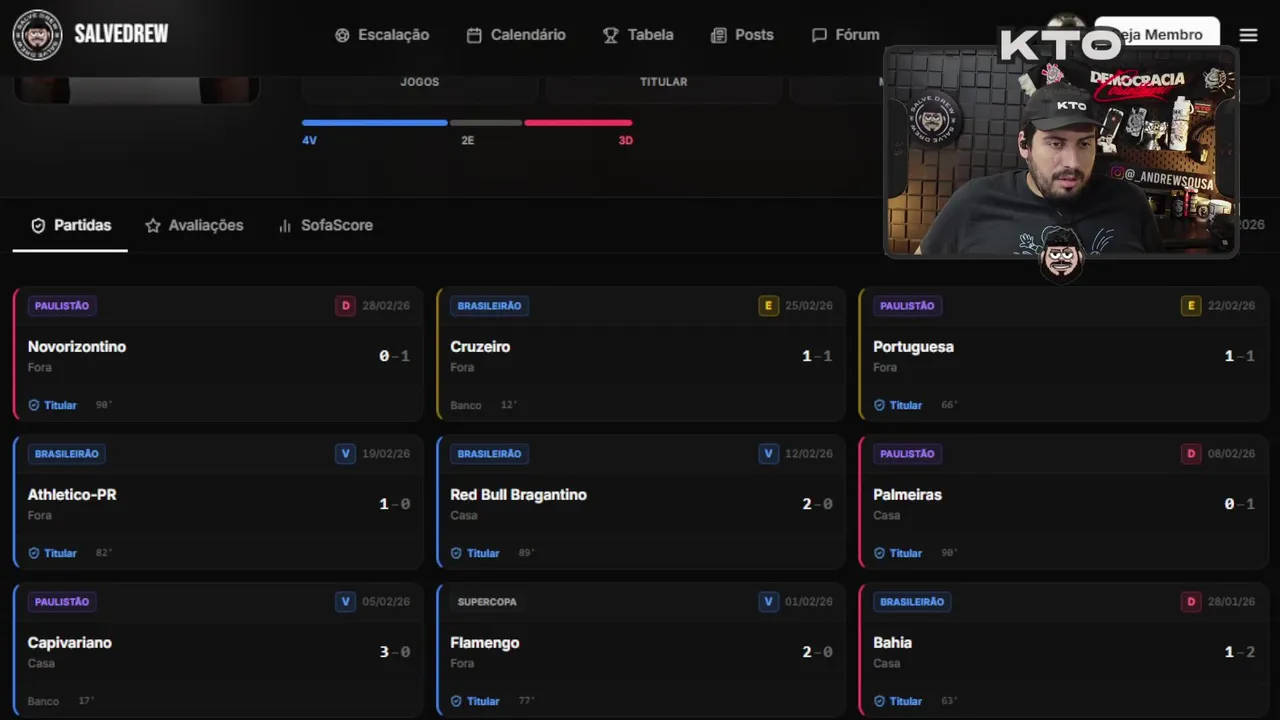
Task: Click the Supercopa tag on Flamengo card
Action: (x=487, y=602)
